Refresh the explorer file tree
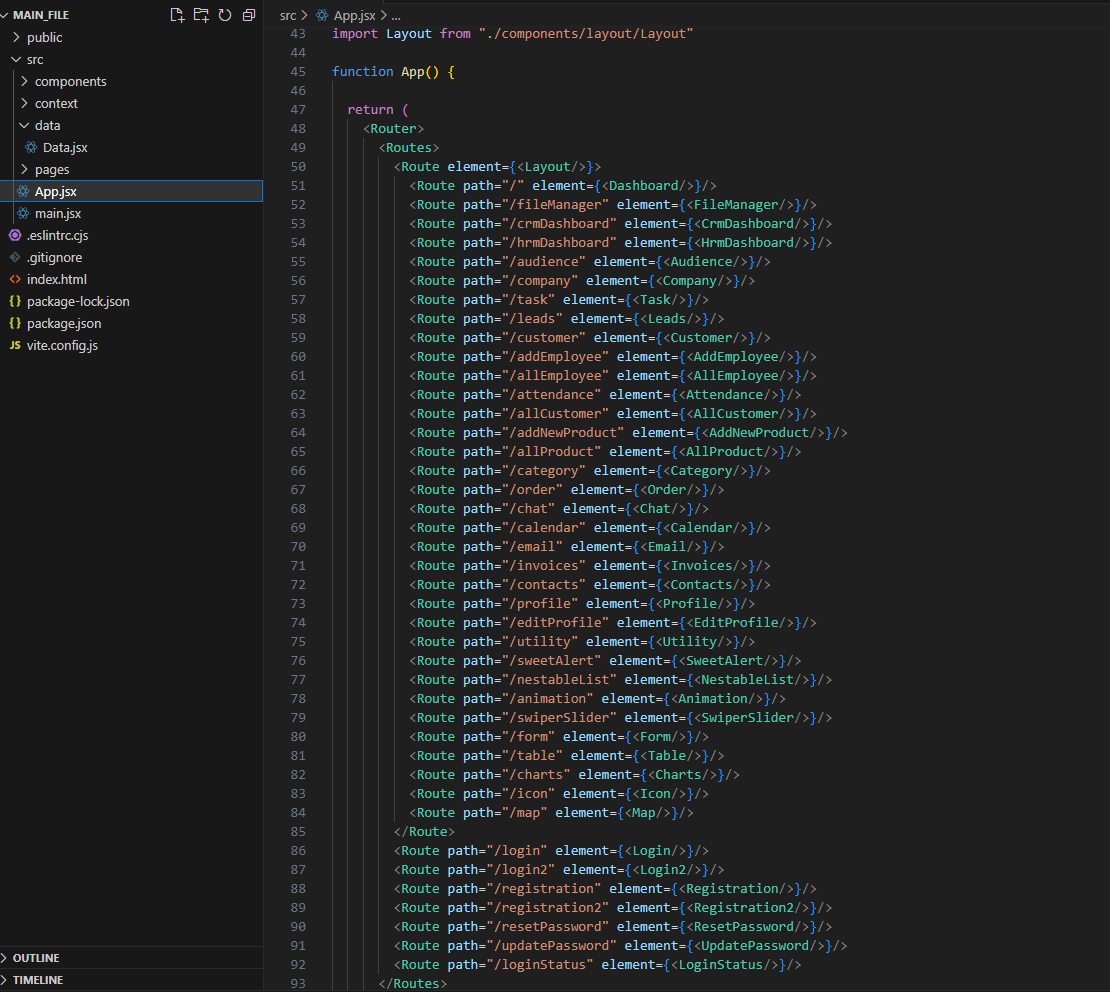 coord(225,15)
